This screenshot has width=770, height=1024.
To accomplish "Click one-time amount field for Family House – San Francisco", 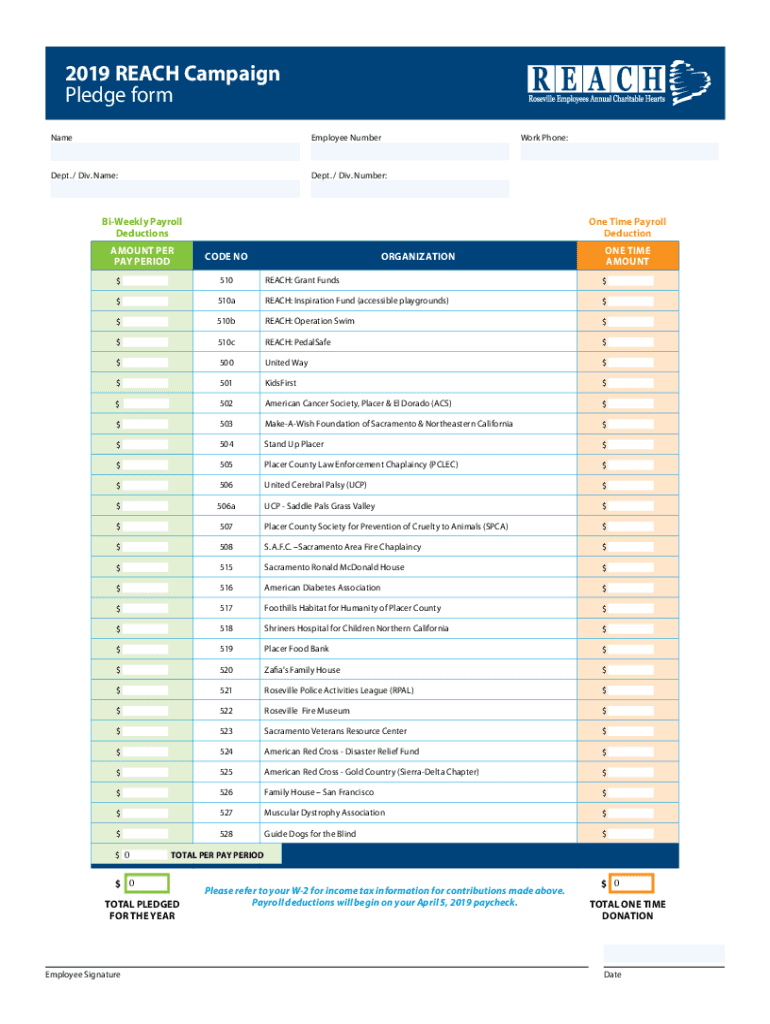I will coord(632,793).
